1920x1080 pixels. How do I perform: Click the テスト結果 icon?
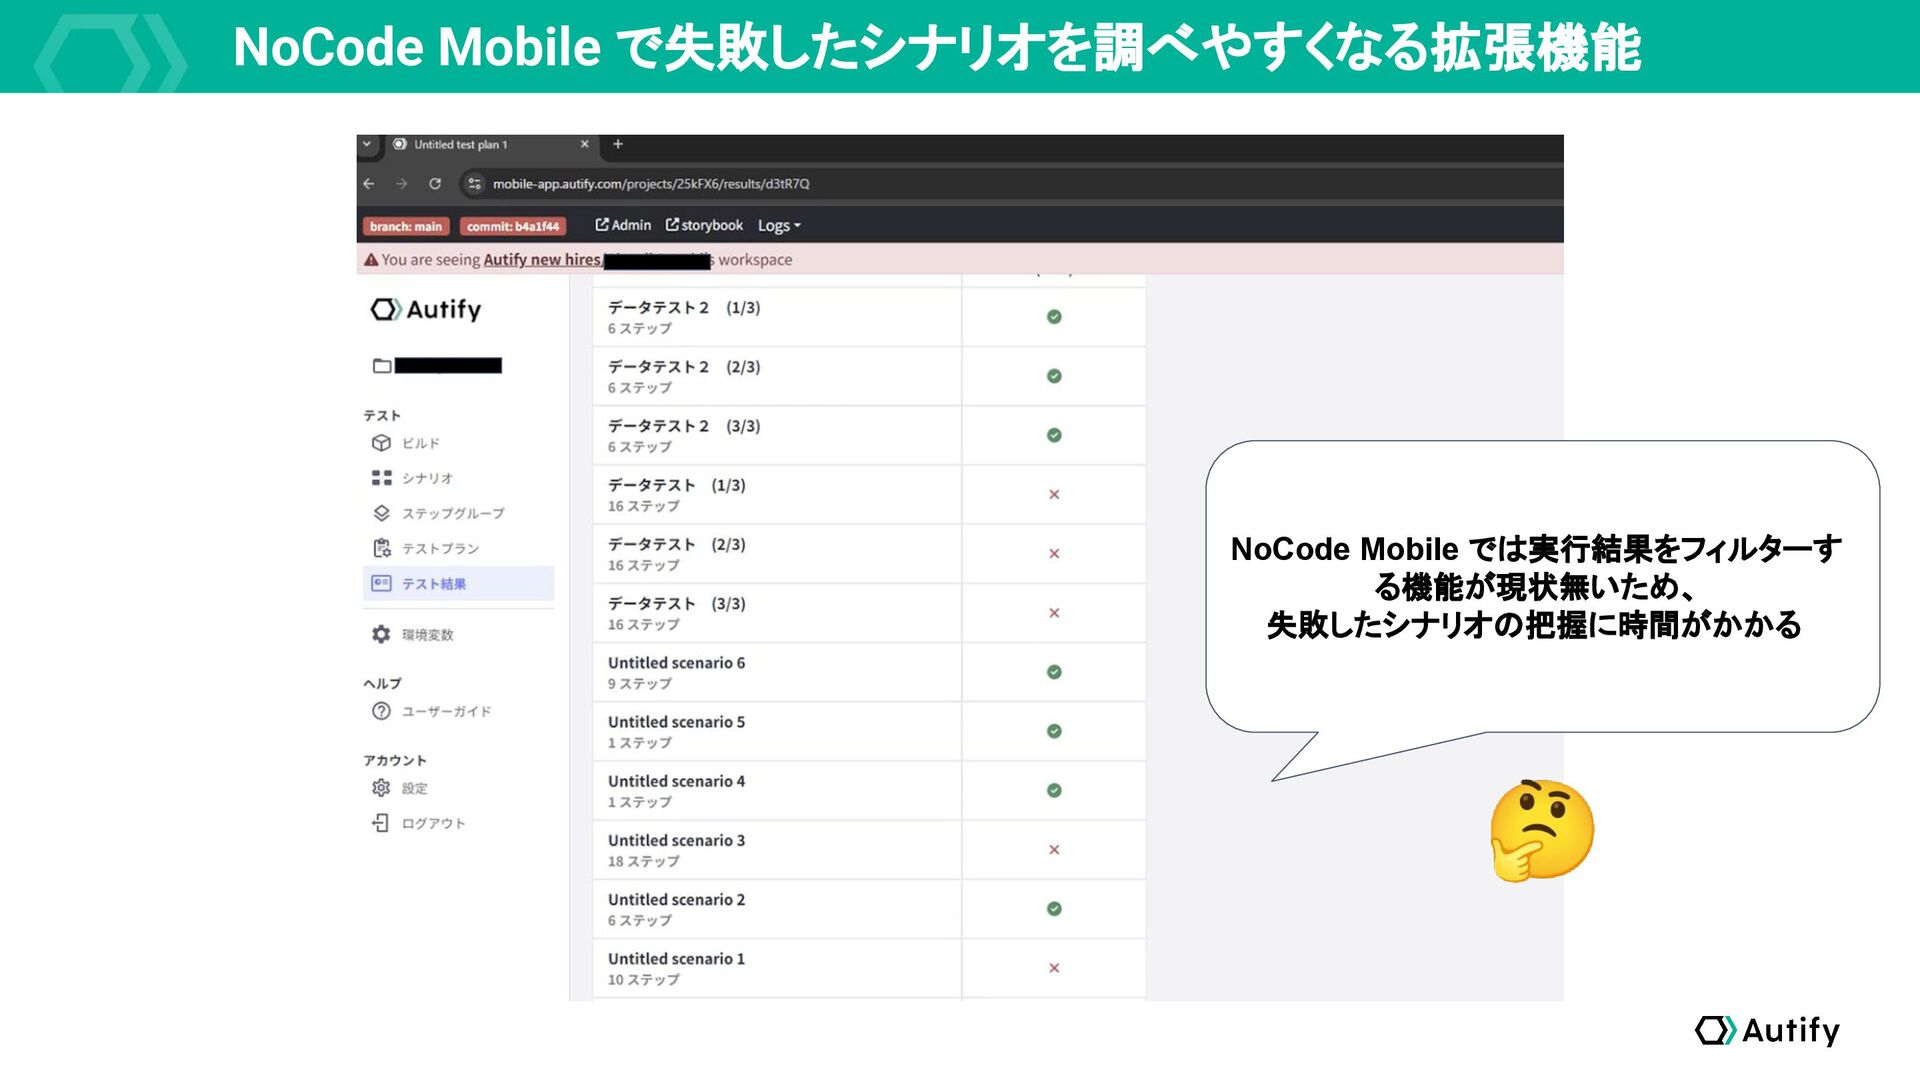tap(381, 583)
